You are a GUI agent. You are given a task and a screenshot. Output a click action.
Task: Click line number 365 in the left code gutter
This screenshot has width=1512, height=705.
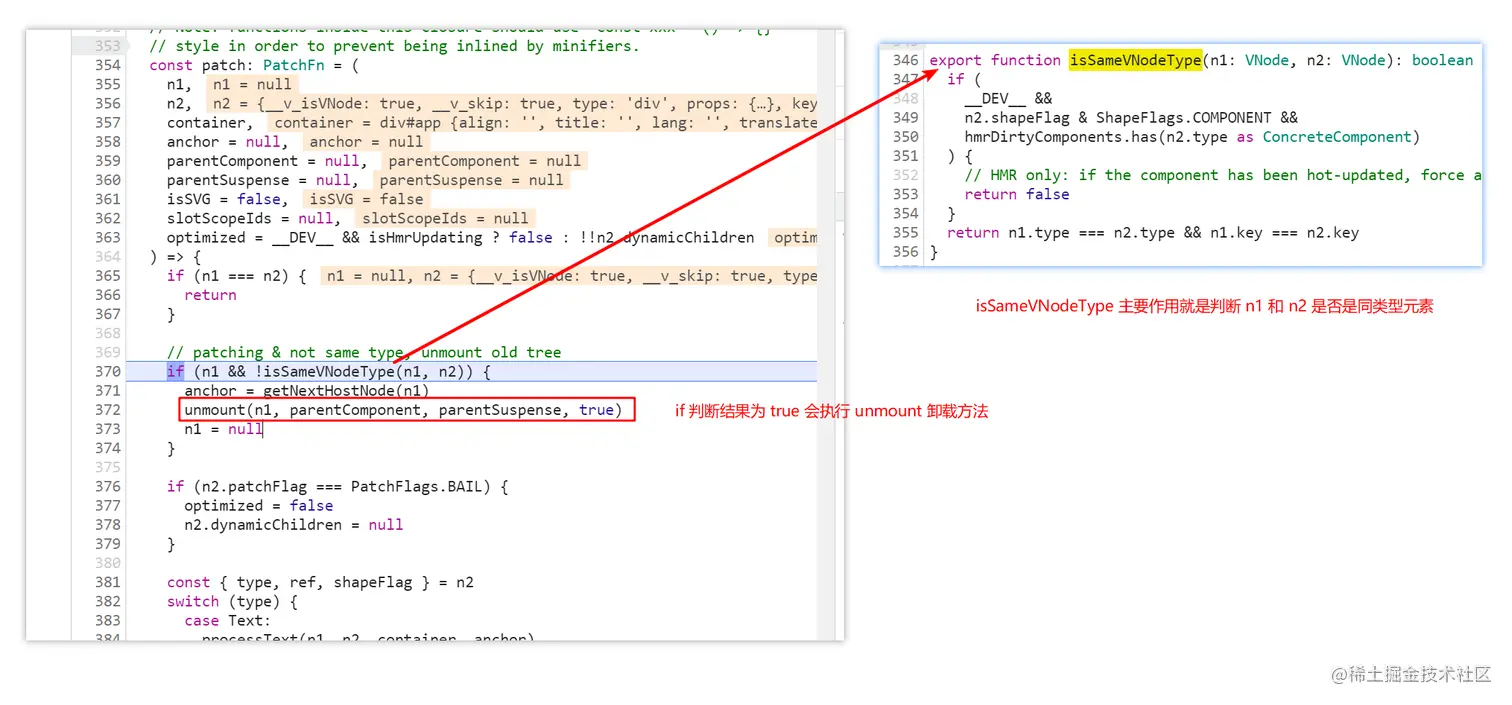coord(107,276)
